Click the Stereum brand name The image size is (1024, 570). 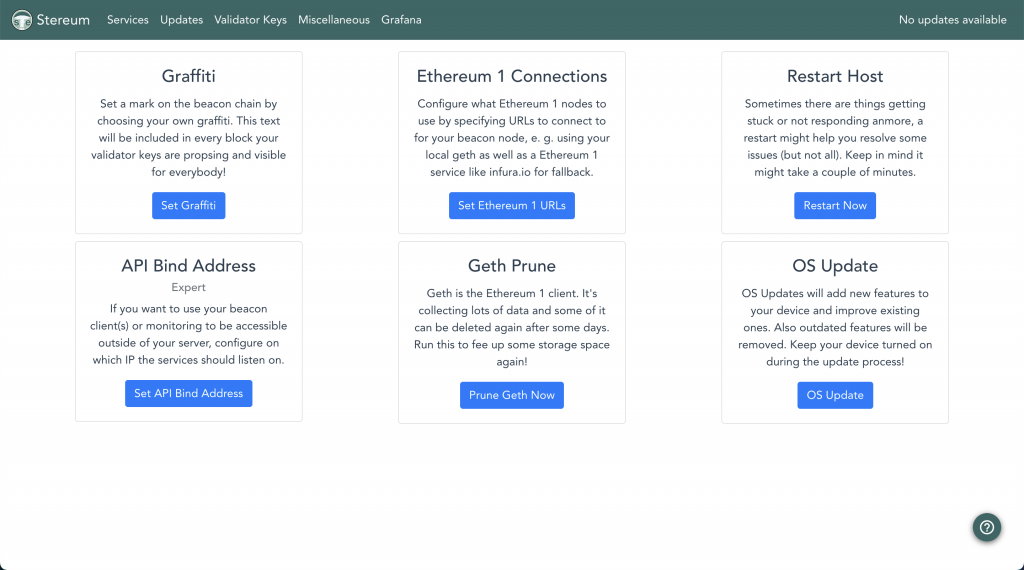point(63,20)
